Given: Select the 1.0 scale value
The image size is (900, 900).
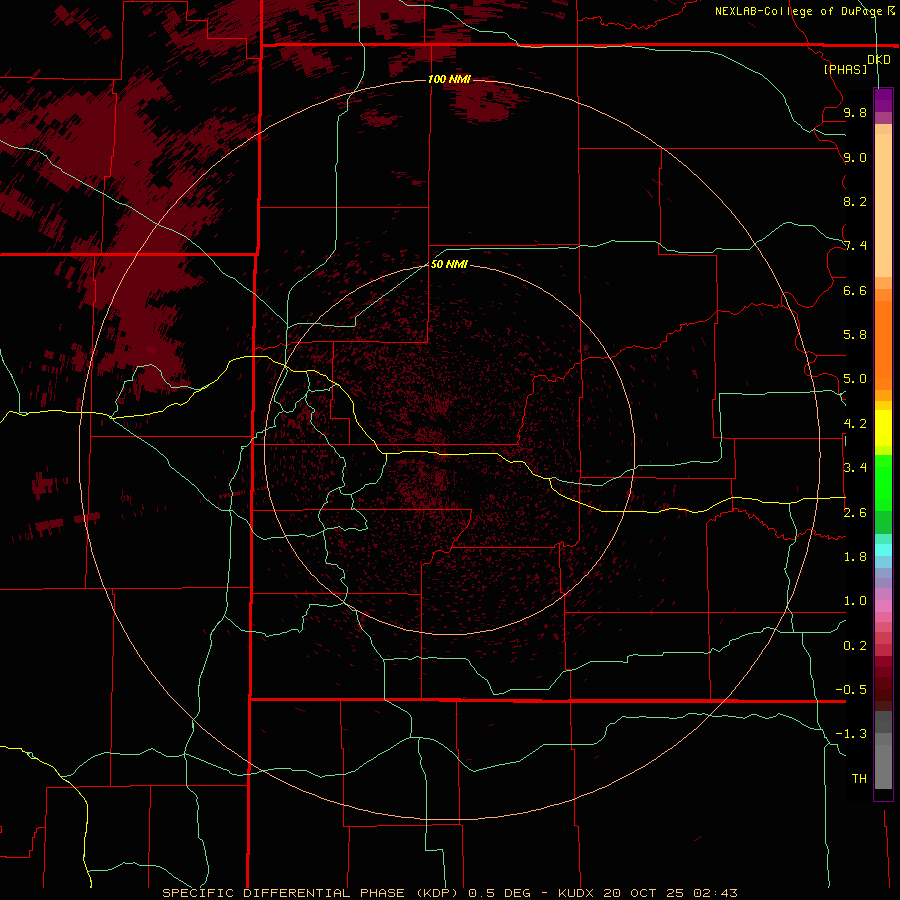Looking at the screenshot, I should point(855,601).
